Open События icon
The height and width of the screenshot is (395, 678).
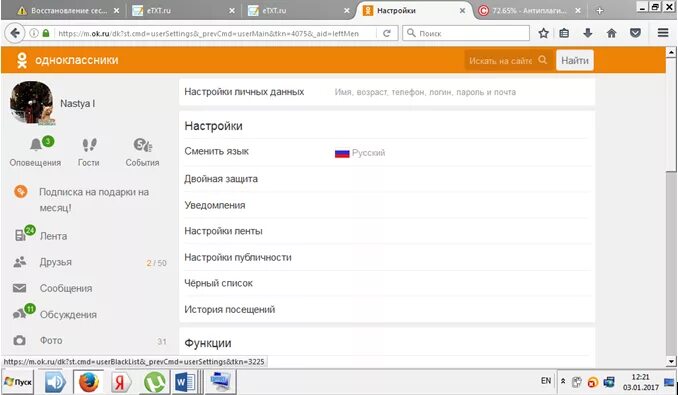[x=142, y=145]
